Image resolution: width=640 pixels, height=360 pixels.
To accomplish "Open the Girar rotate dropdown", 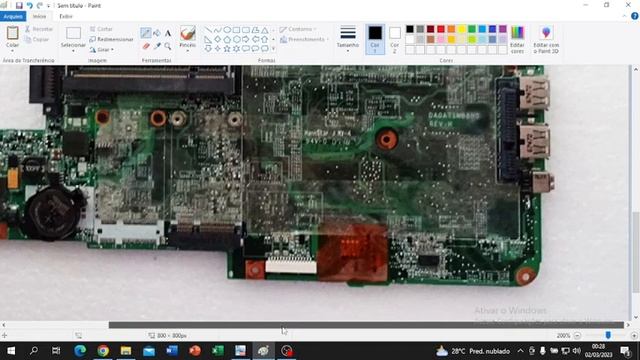I will 102,49.
